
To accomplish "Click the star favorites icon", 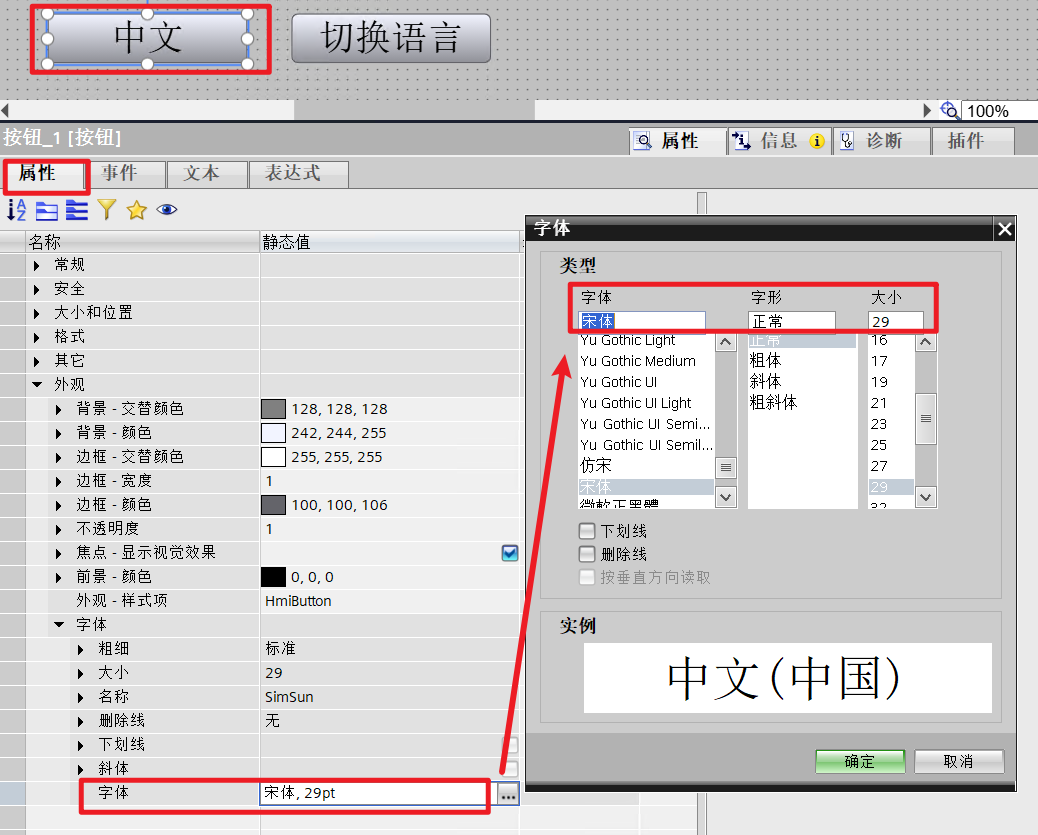I will [x=138, y=210].
